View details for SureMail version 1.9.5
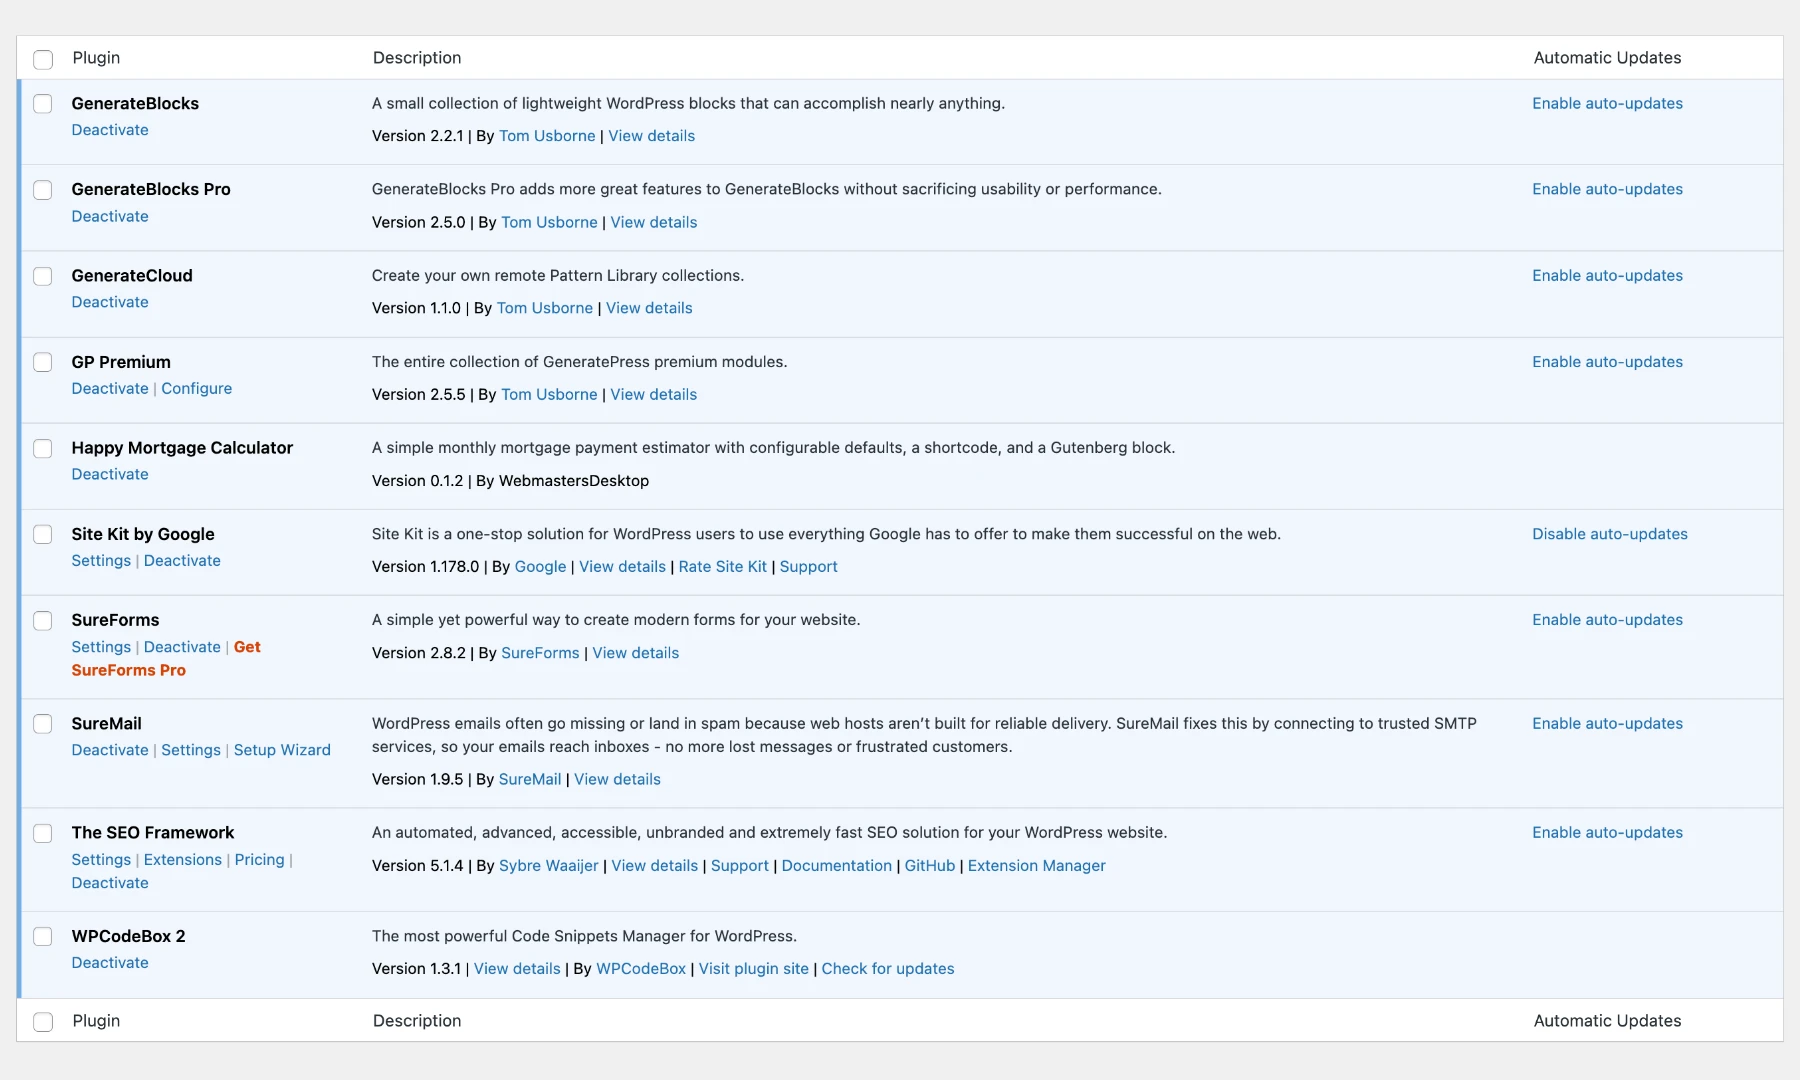 [617, 779]
